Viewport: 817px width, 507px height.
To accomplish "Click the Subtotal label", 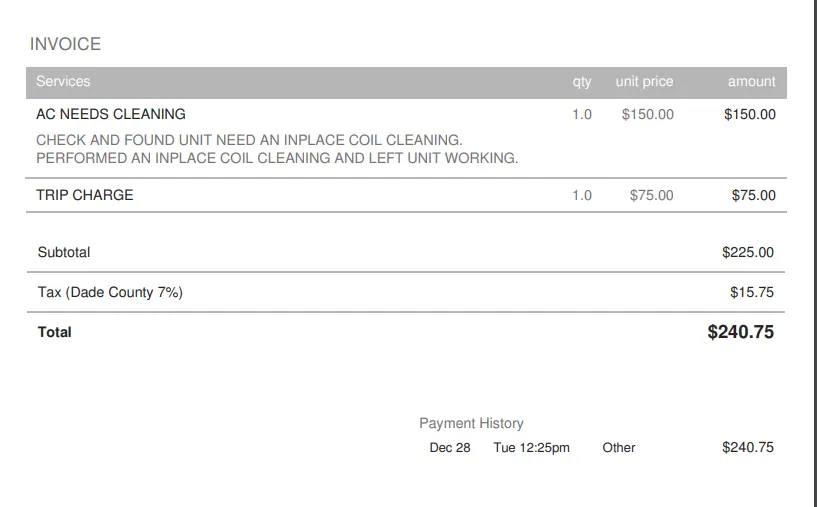I will click(64, 253).
